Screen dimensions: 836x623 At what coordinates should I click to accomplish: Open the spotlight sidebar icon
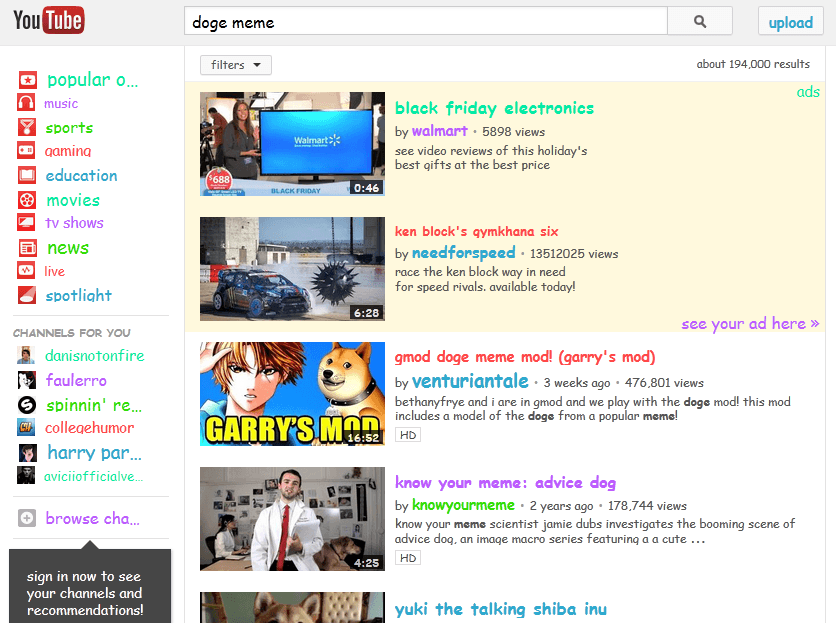(26, 295)
